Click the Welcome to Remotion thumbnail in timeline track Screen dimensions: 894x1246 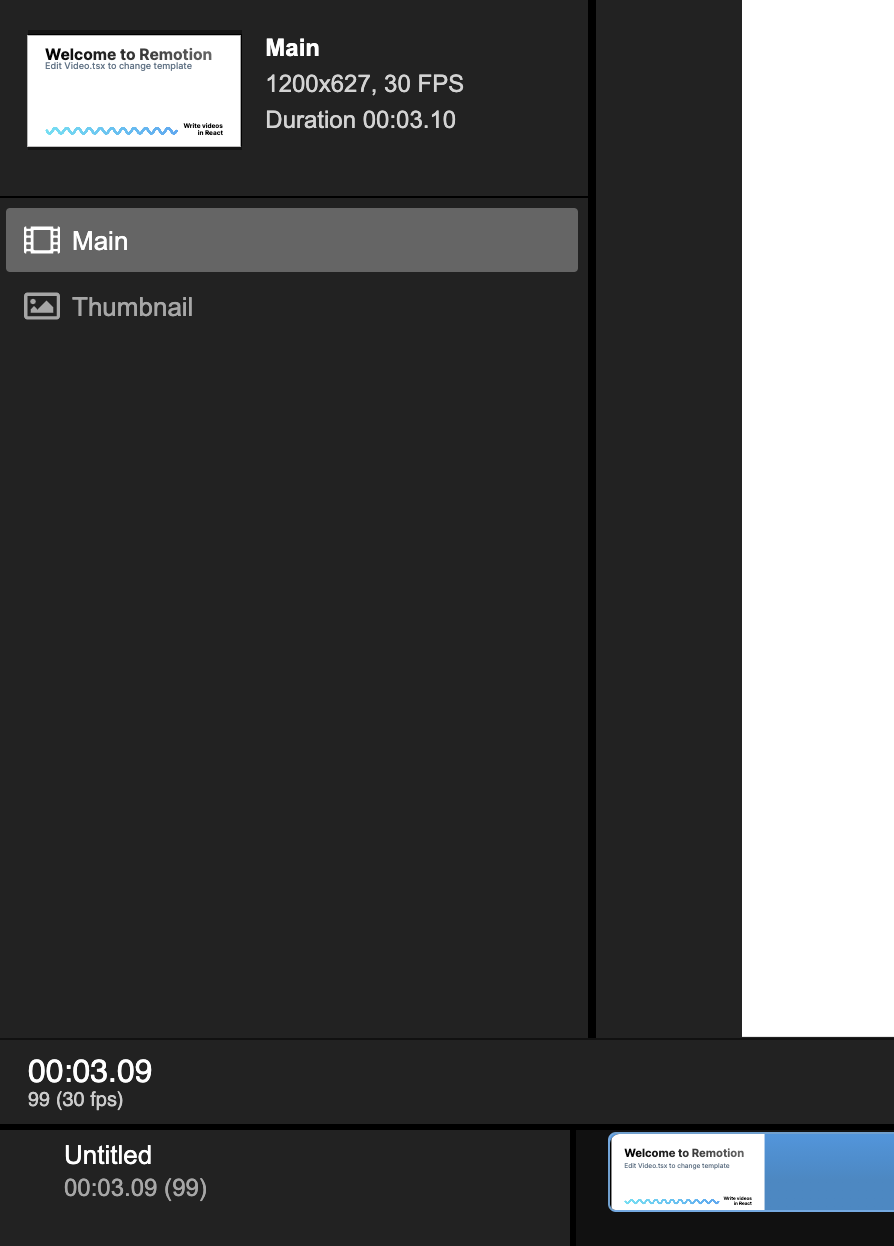click(687, 1172)
